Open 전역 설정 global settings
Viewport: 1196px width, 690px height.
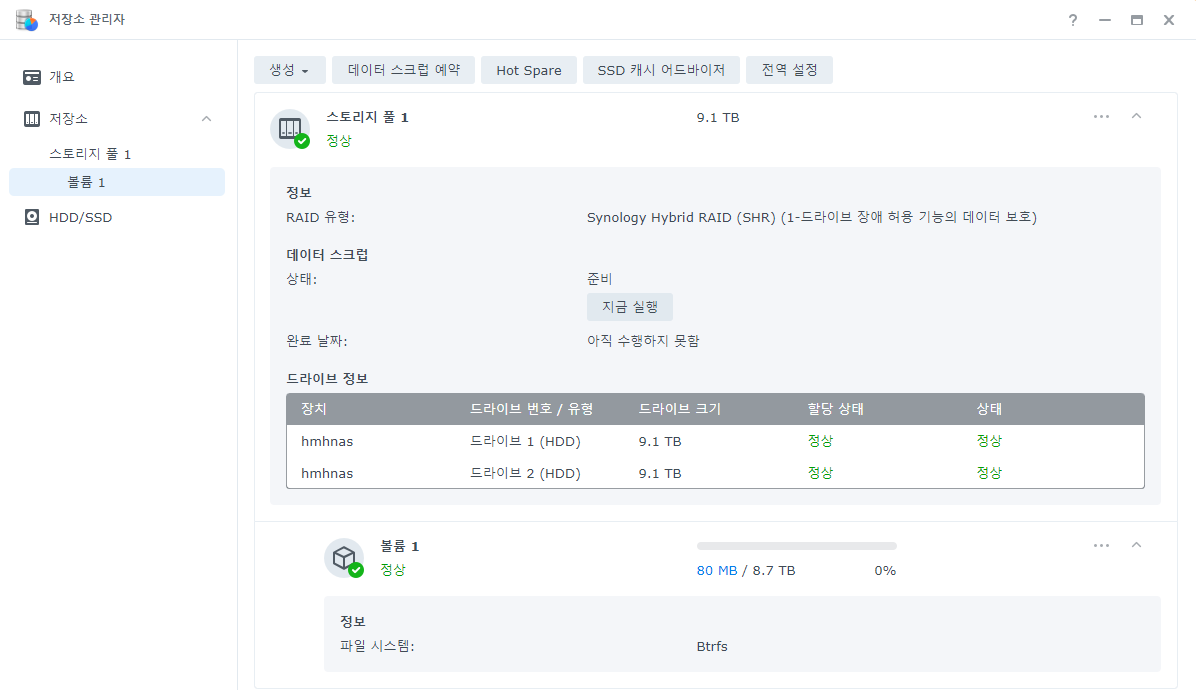789,70
